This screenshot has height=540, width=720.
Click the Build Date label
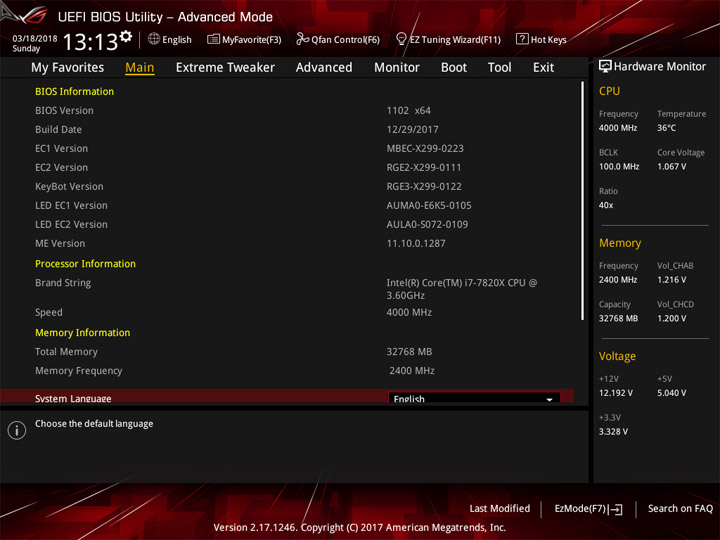[58, 129]
